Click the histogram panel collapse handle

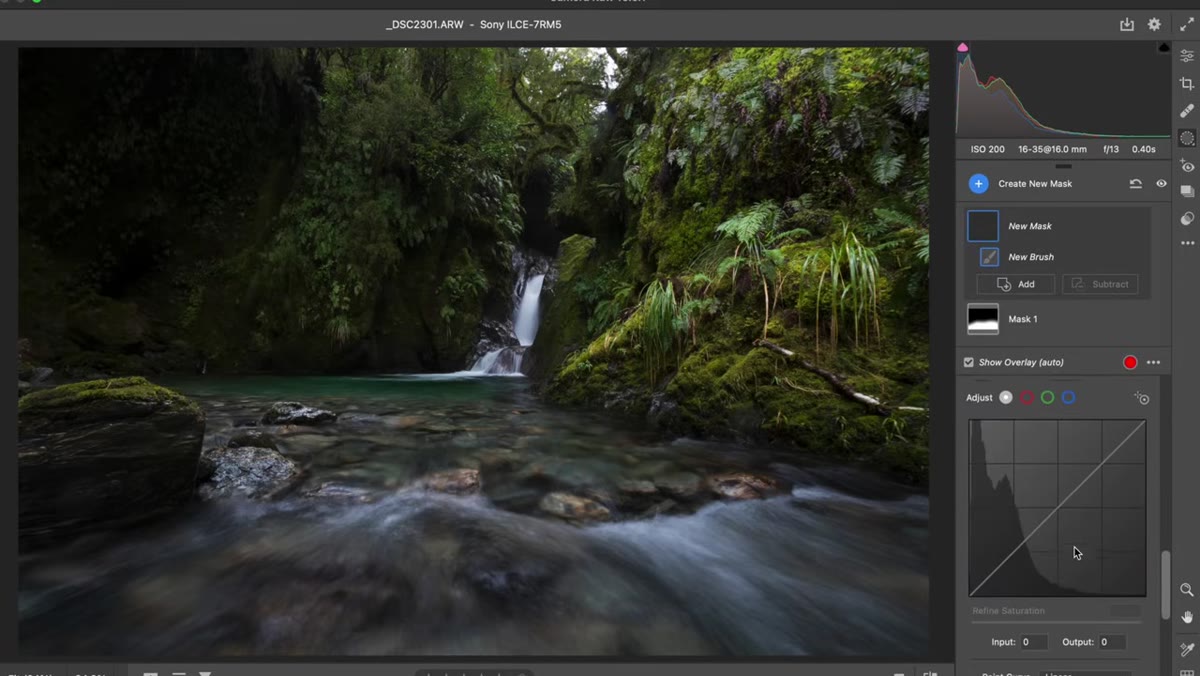click(1063, 166)
